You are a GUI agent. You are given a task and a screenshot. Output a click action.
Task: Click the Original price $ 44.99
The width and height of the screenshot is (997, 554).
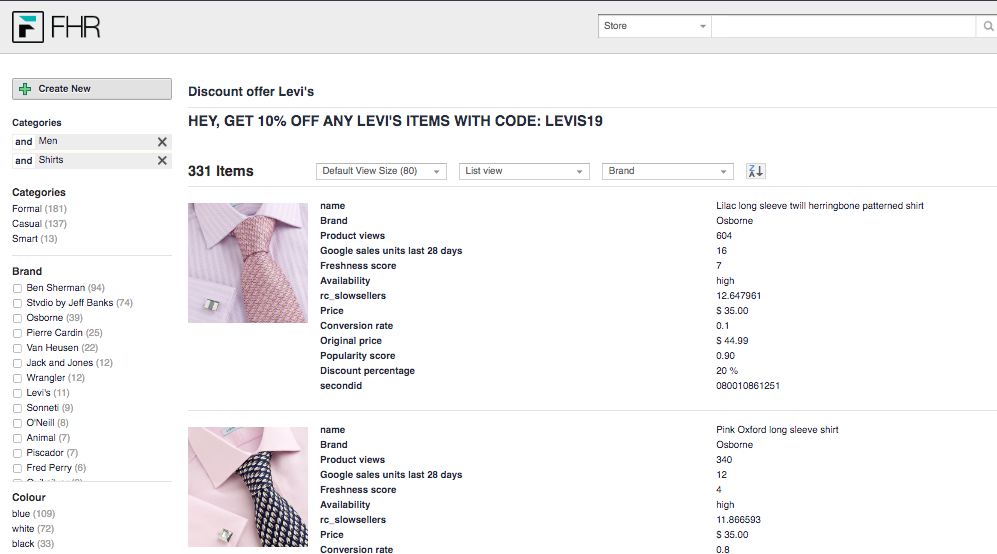click(x=732, y=341)
